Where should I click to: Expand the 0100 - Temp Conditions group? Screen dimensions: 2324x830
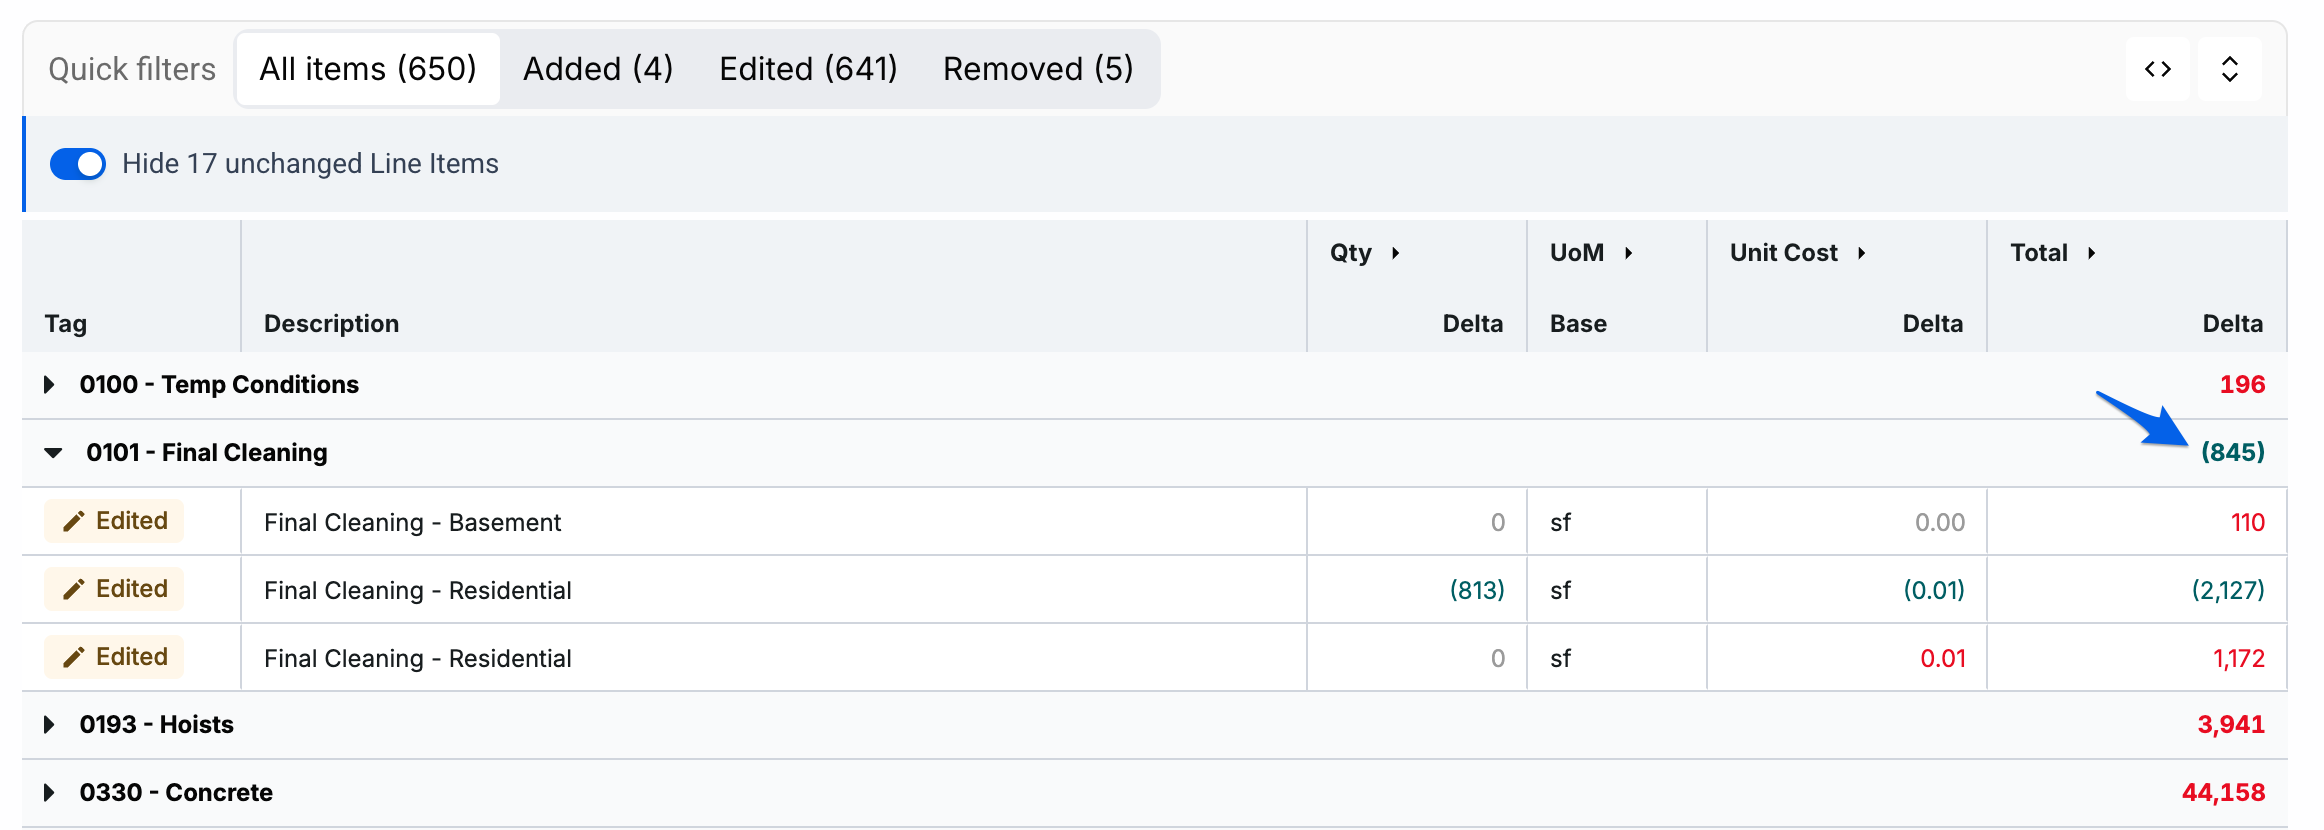tap(49, 385)
